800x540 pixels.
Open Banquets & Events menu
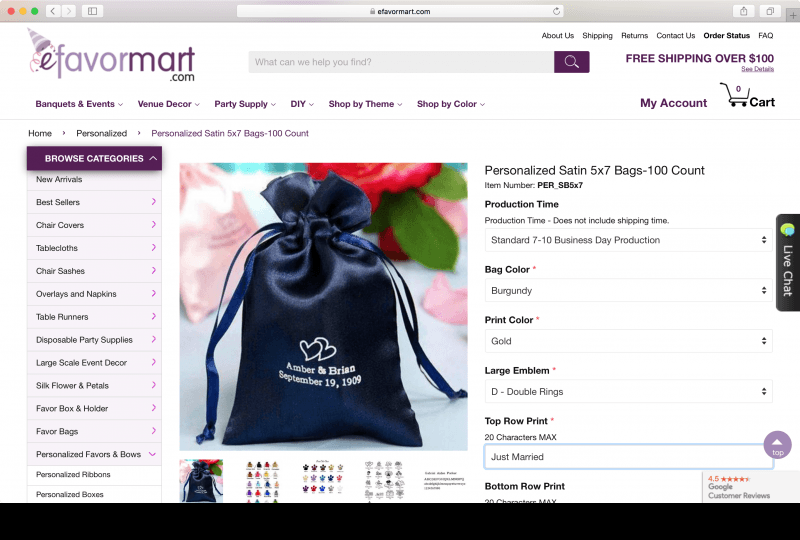click(79, 104)
